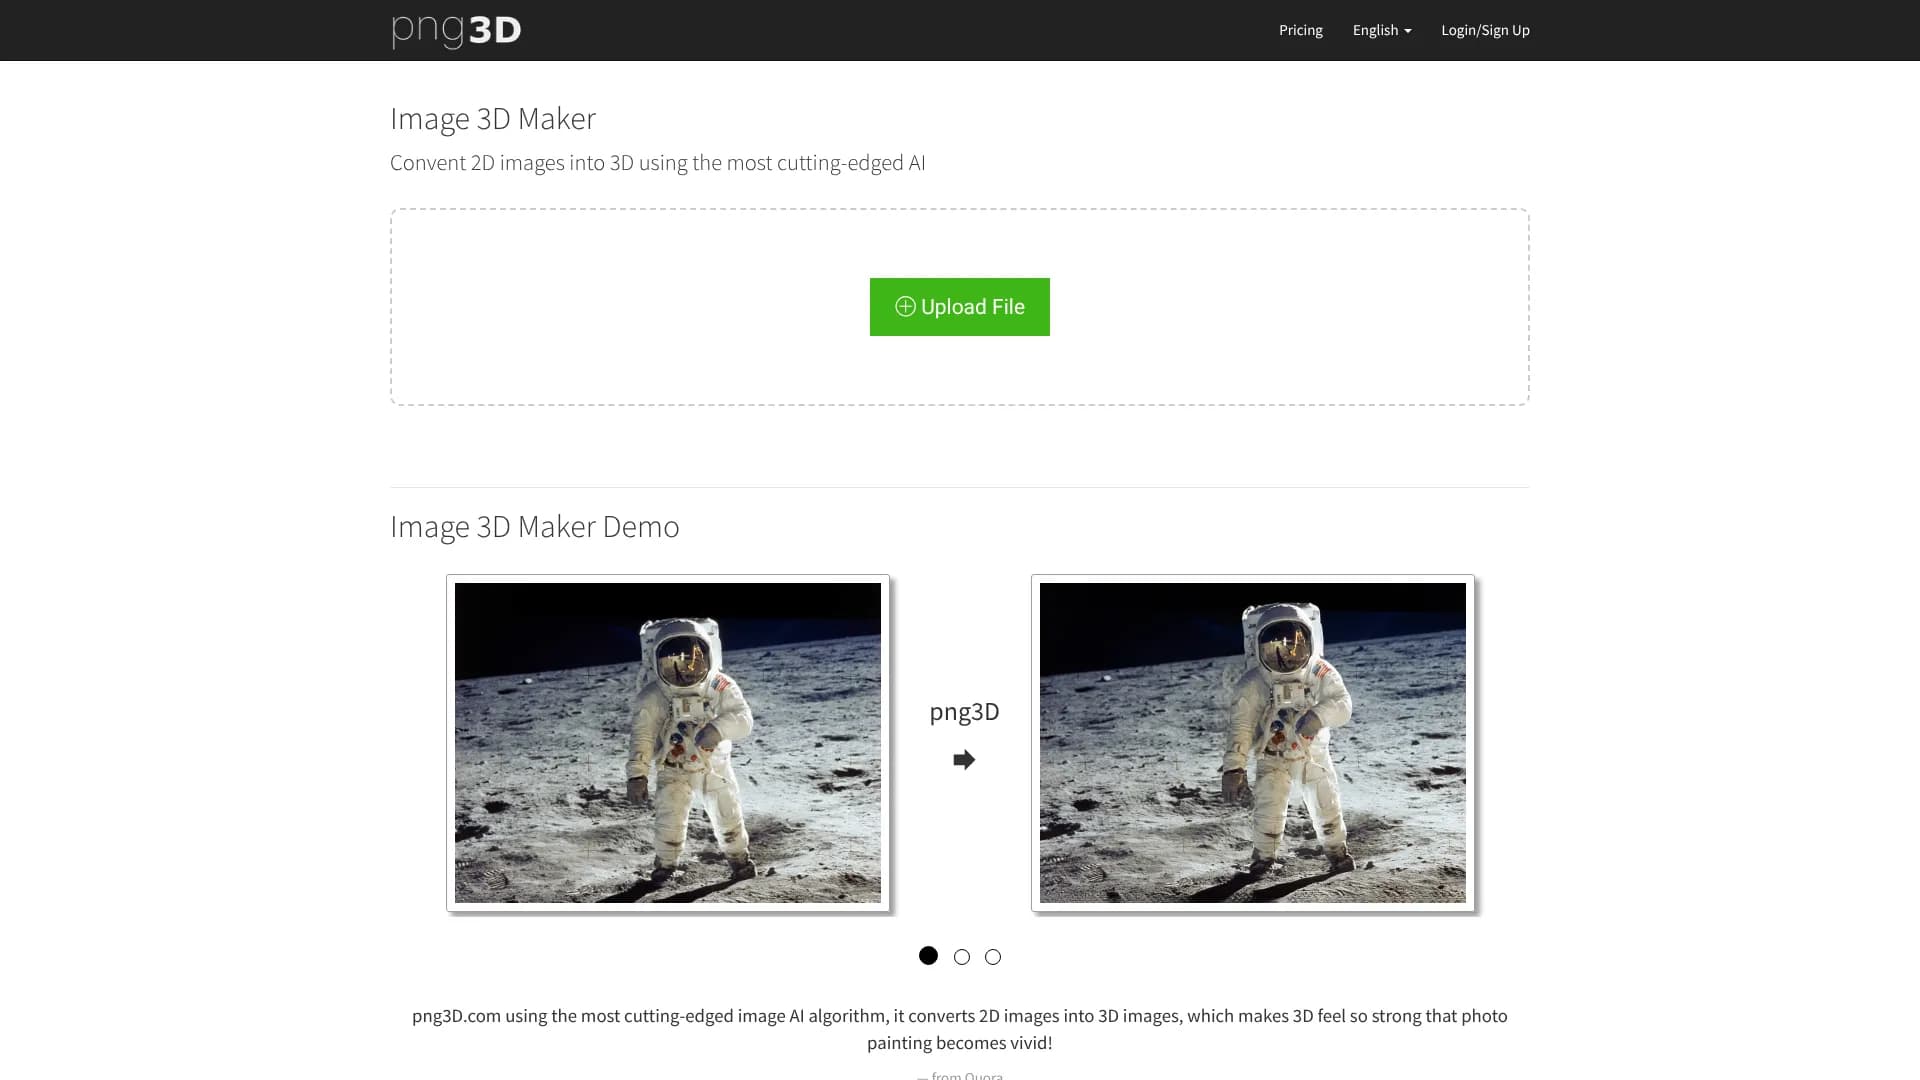1920x1080 pixels.
Task: Click the png3D logo in the navbar
Action: 456,30
